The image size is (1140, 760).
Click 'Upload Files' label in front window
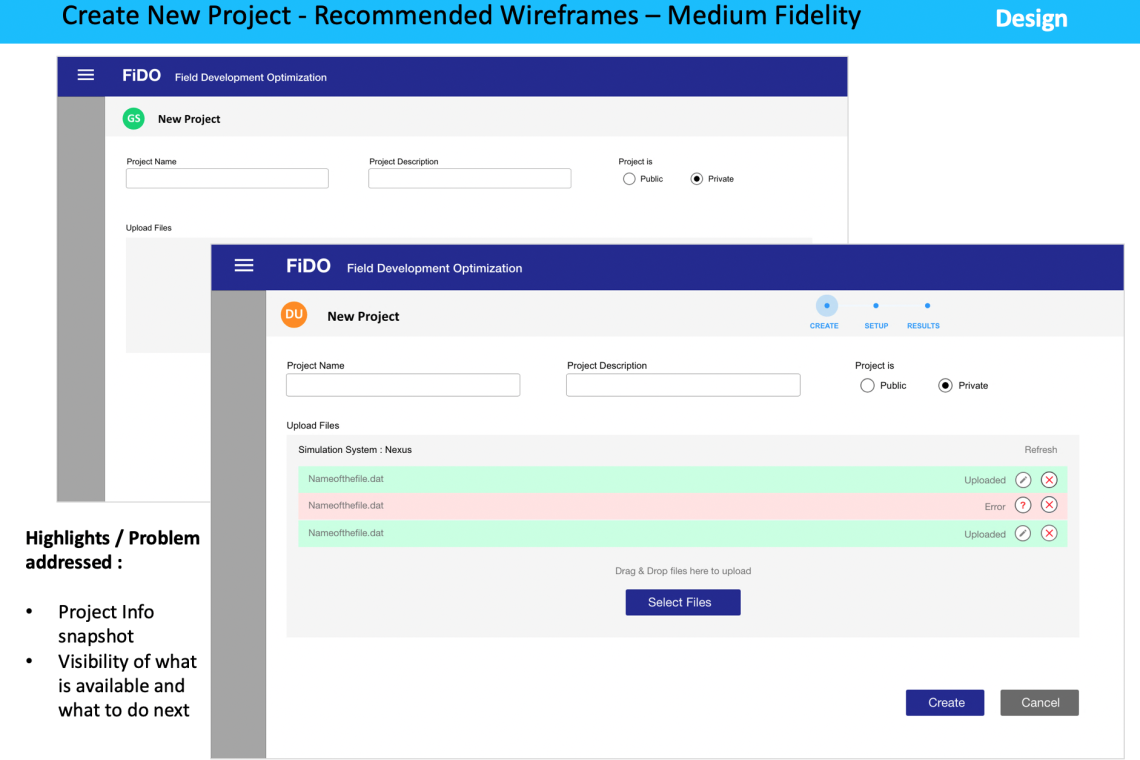click(313, 425)
